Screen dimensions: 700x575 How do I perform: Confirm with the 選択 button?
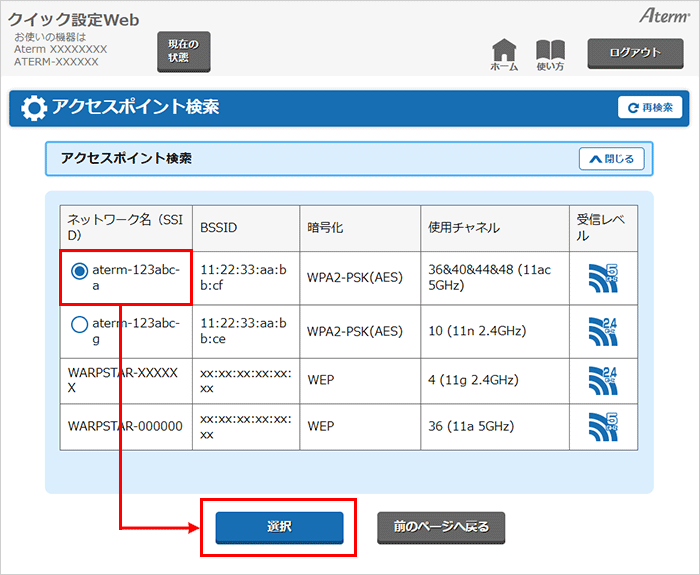(279, 526)
